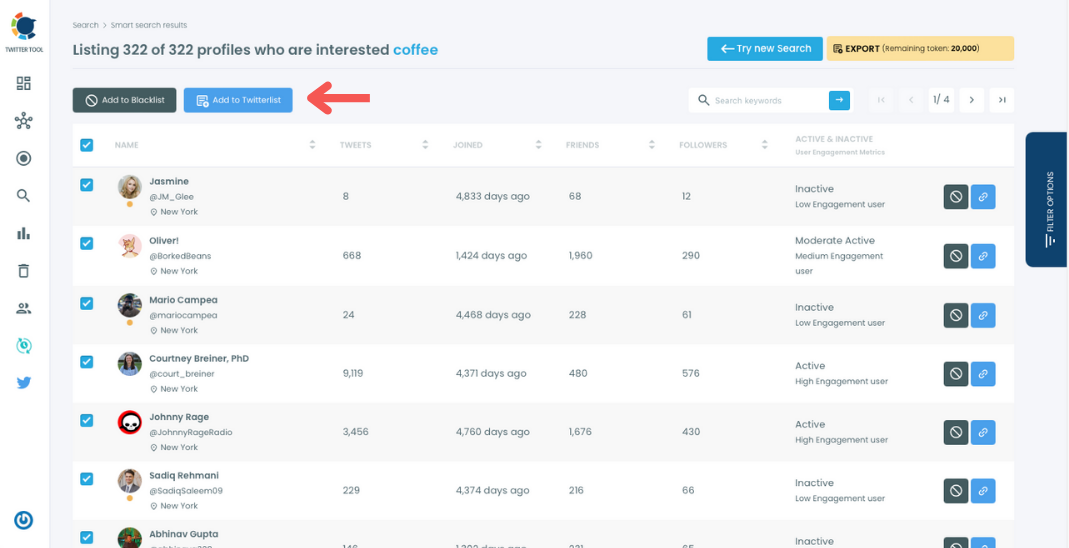
Task: Click the trash bin icon in sidebar
Action: pos(24,271)
